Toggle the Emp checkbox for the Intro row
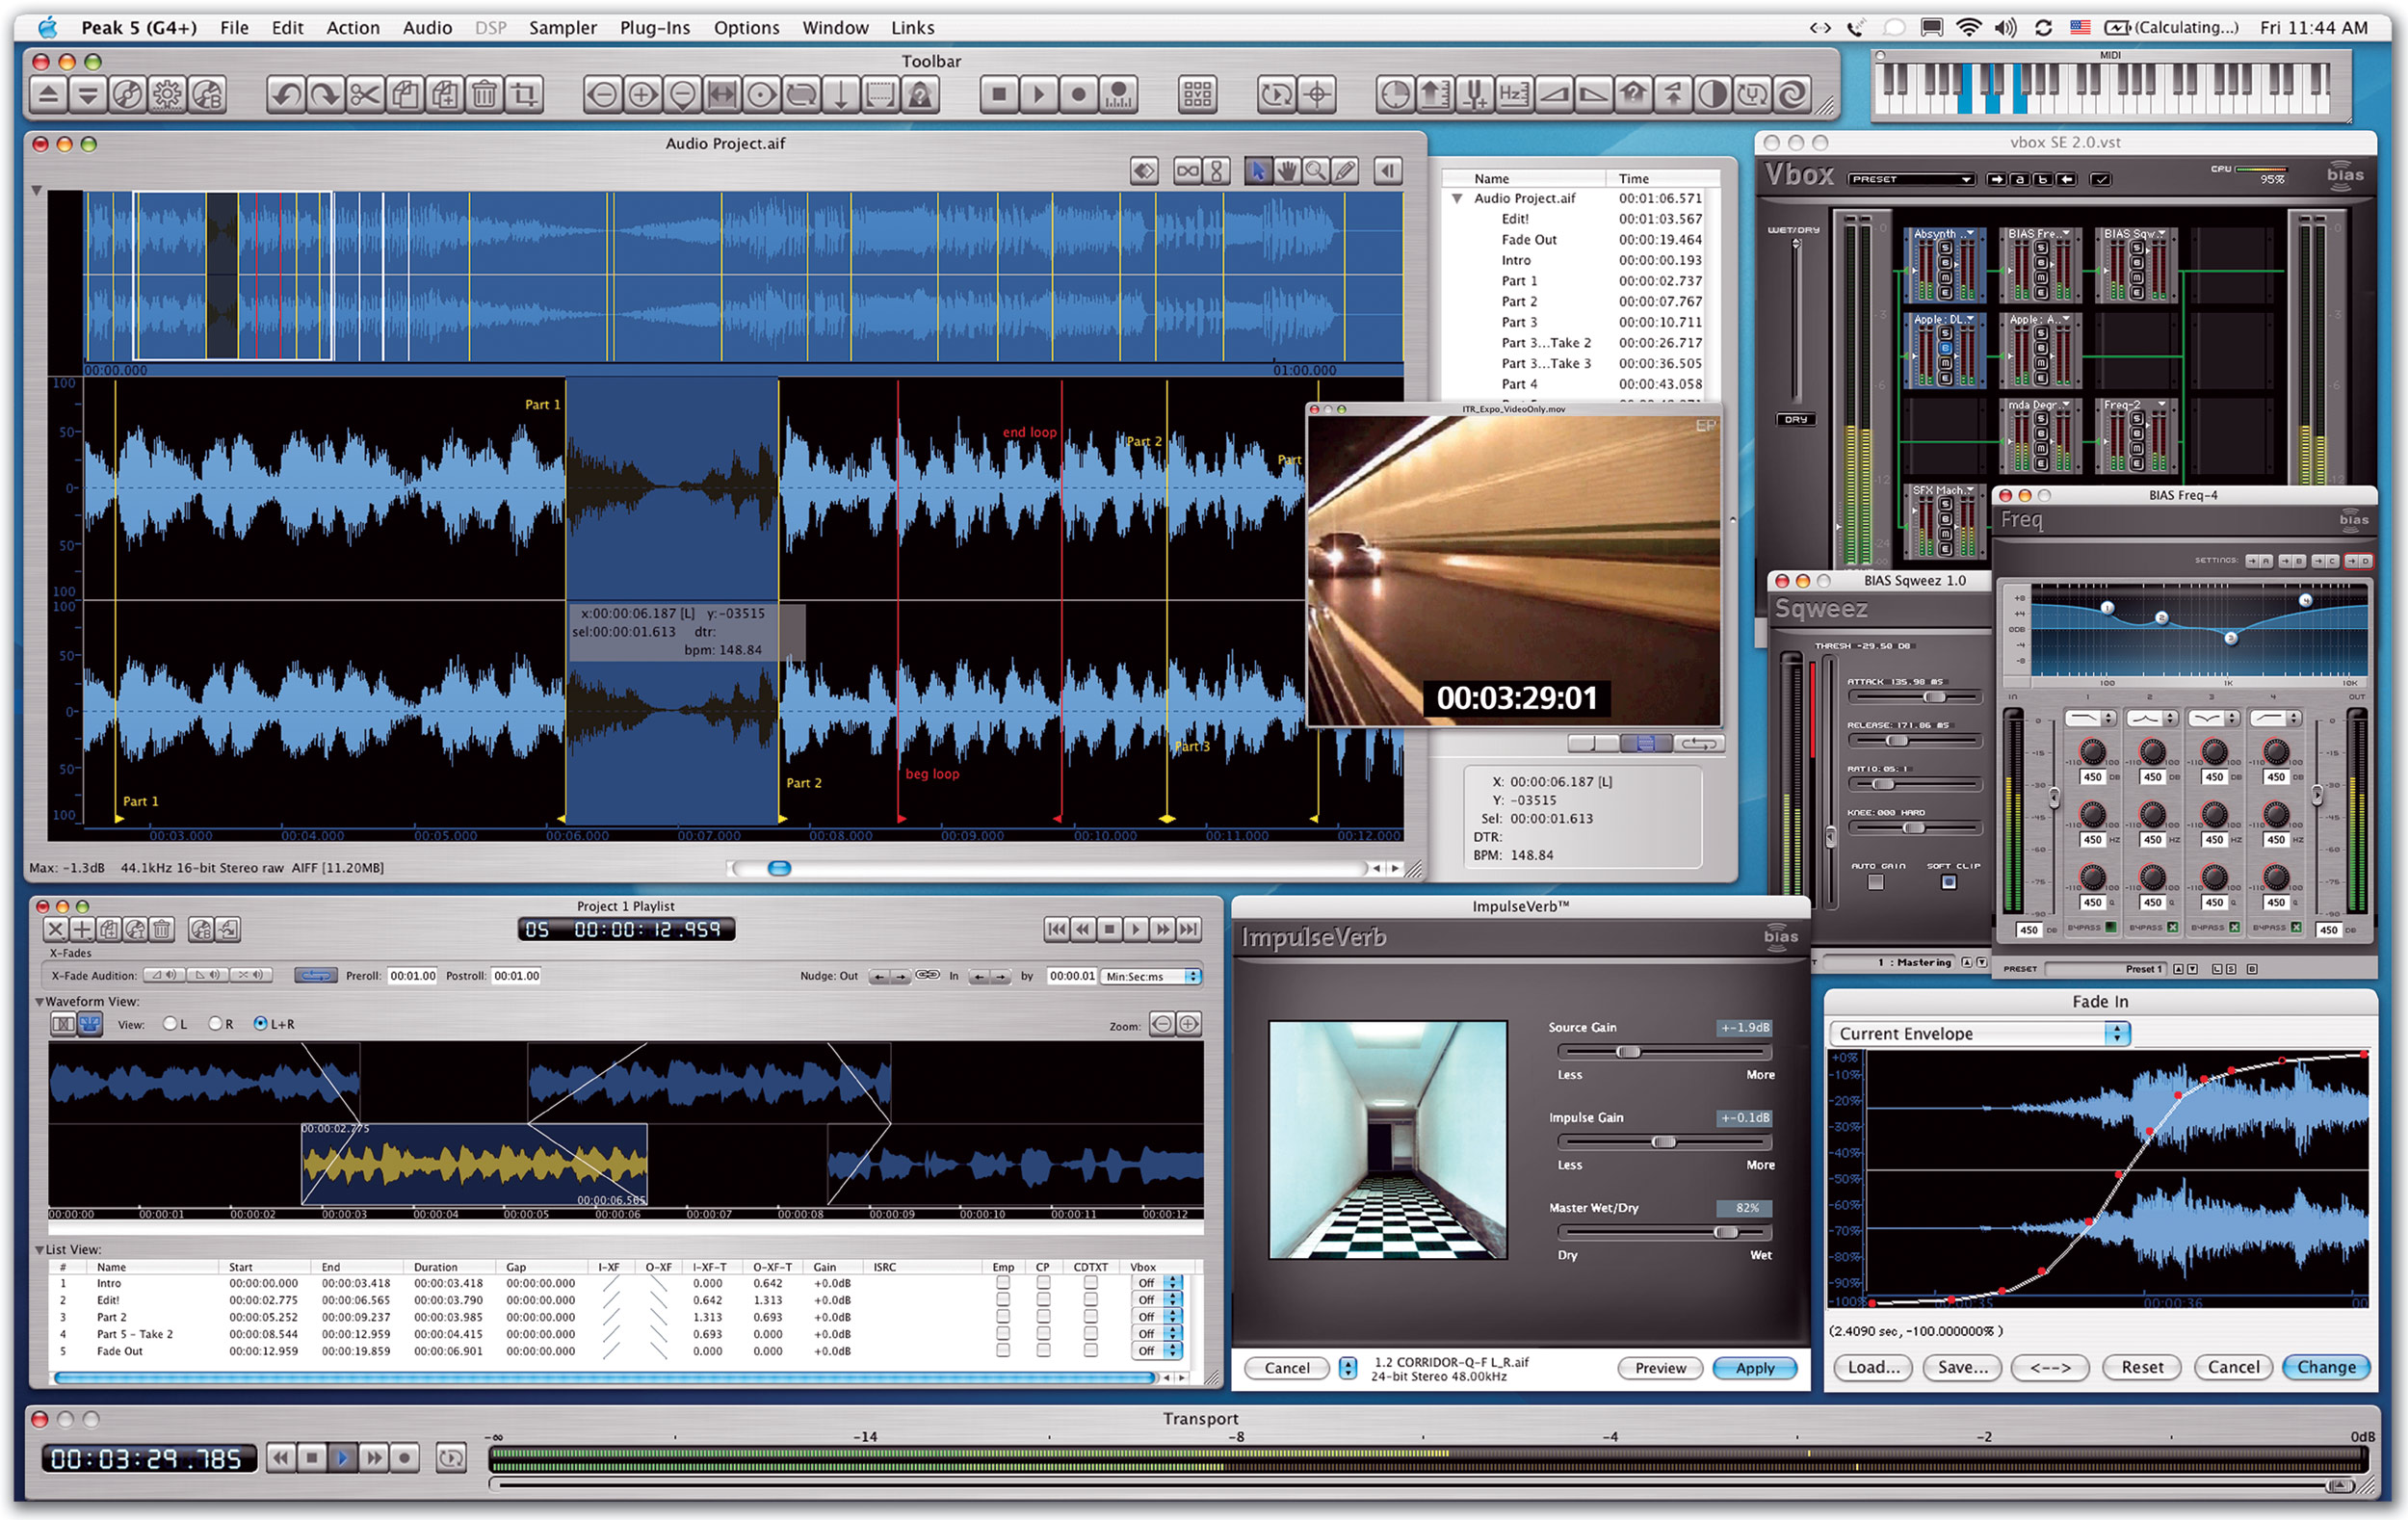2408x1520 pixels. (x=1003, y=1283)
